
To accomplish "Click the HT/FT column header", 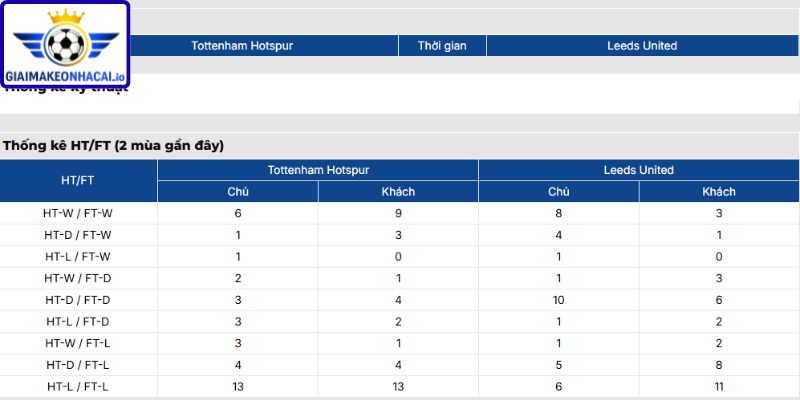I will [78, 181].
